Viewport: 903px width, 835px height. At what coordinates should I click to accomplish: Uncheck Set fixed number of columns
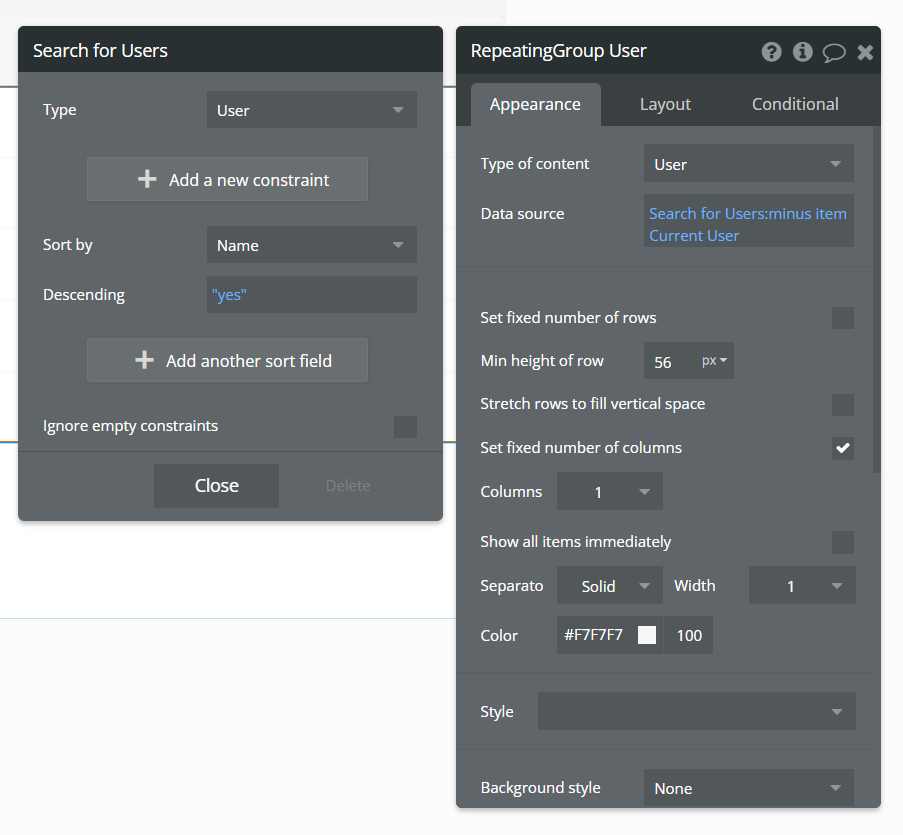click(843, 448)
